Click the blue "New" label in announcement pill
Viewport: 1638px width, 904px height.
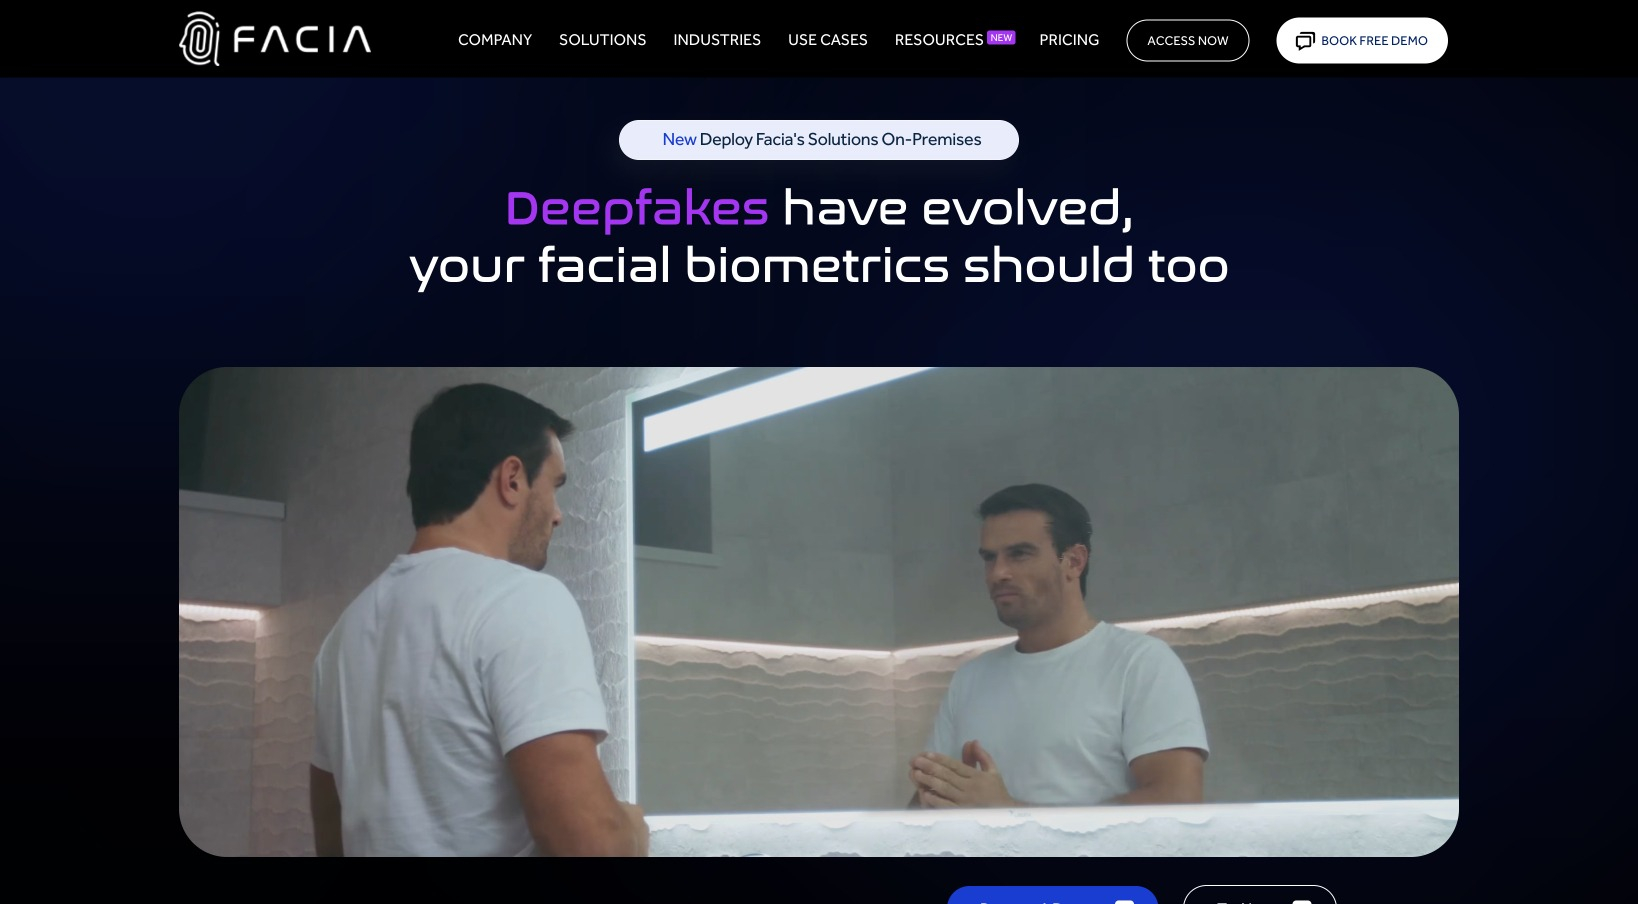pyautogui.click(x=679, y=140)
